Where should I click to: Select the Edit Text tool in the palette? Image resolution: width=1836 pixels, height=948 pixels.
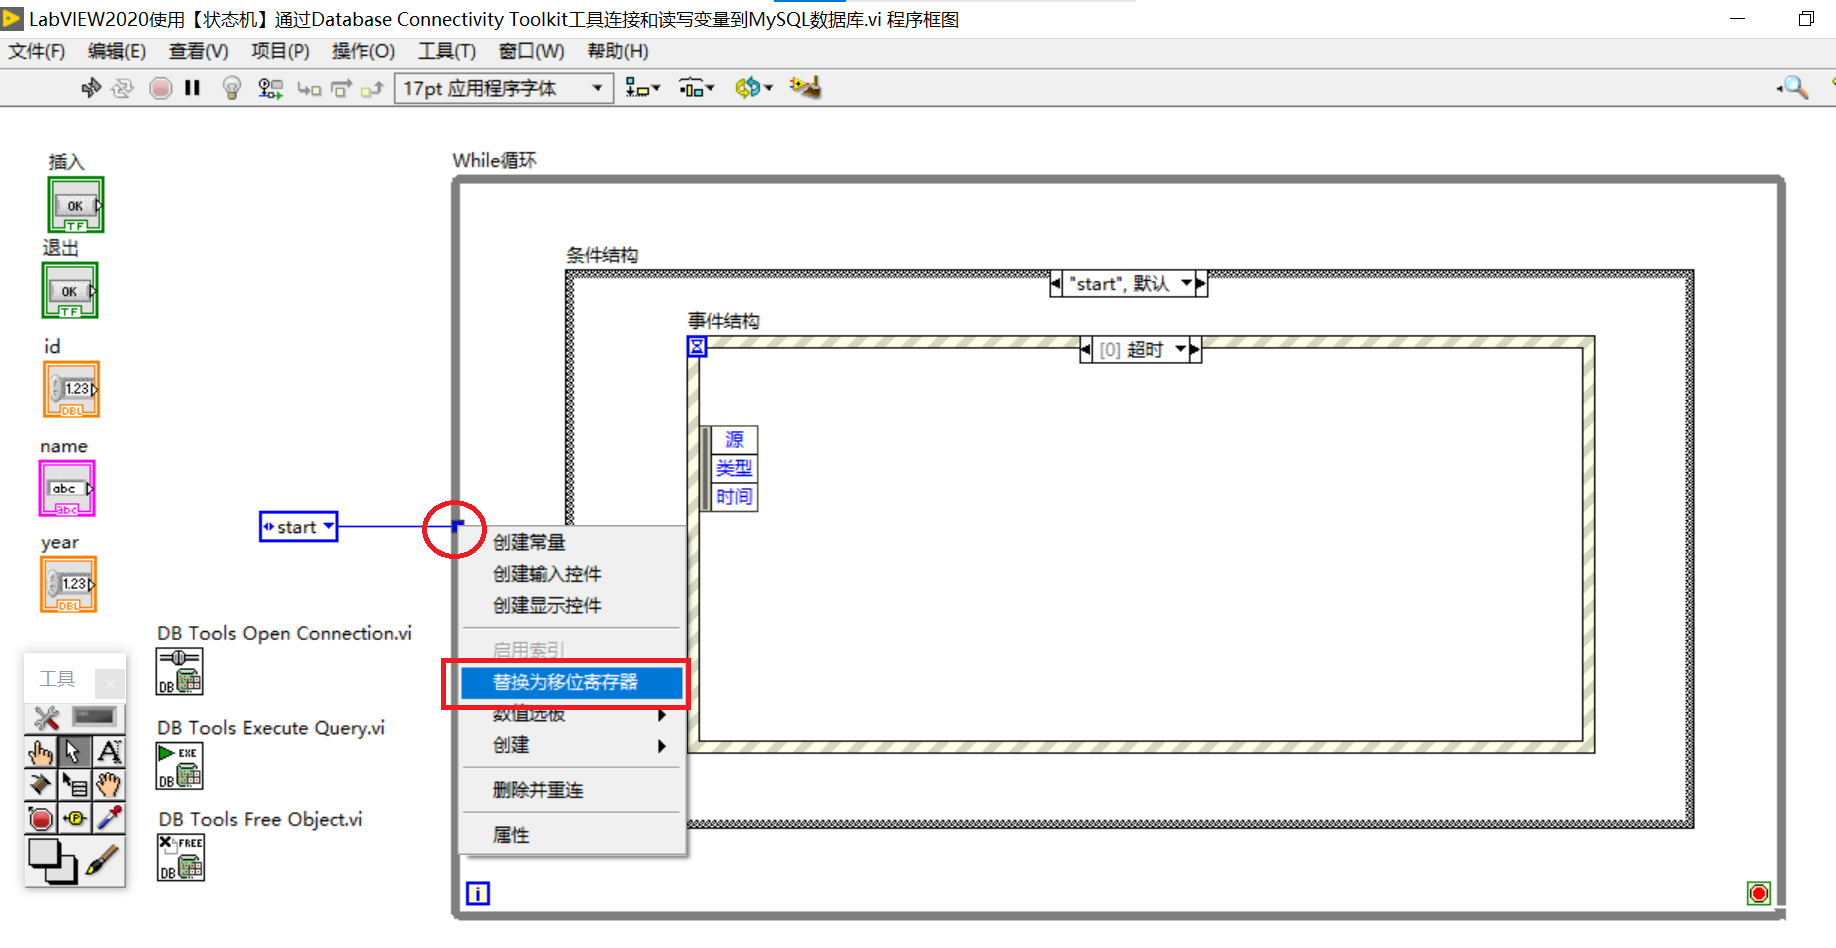coord(110,751)
